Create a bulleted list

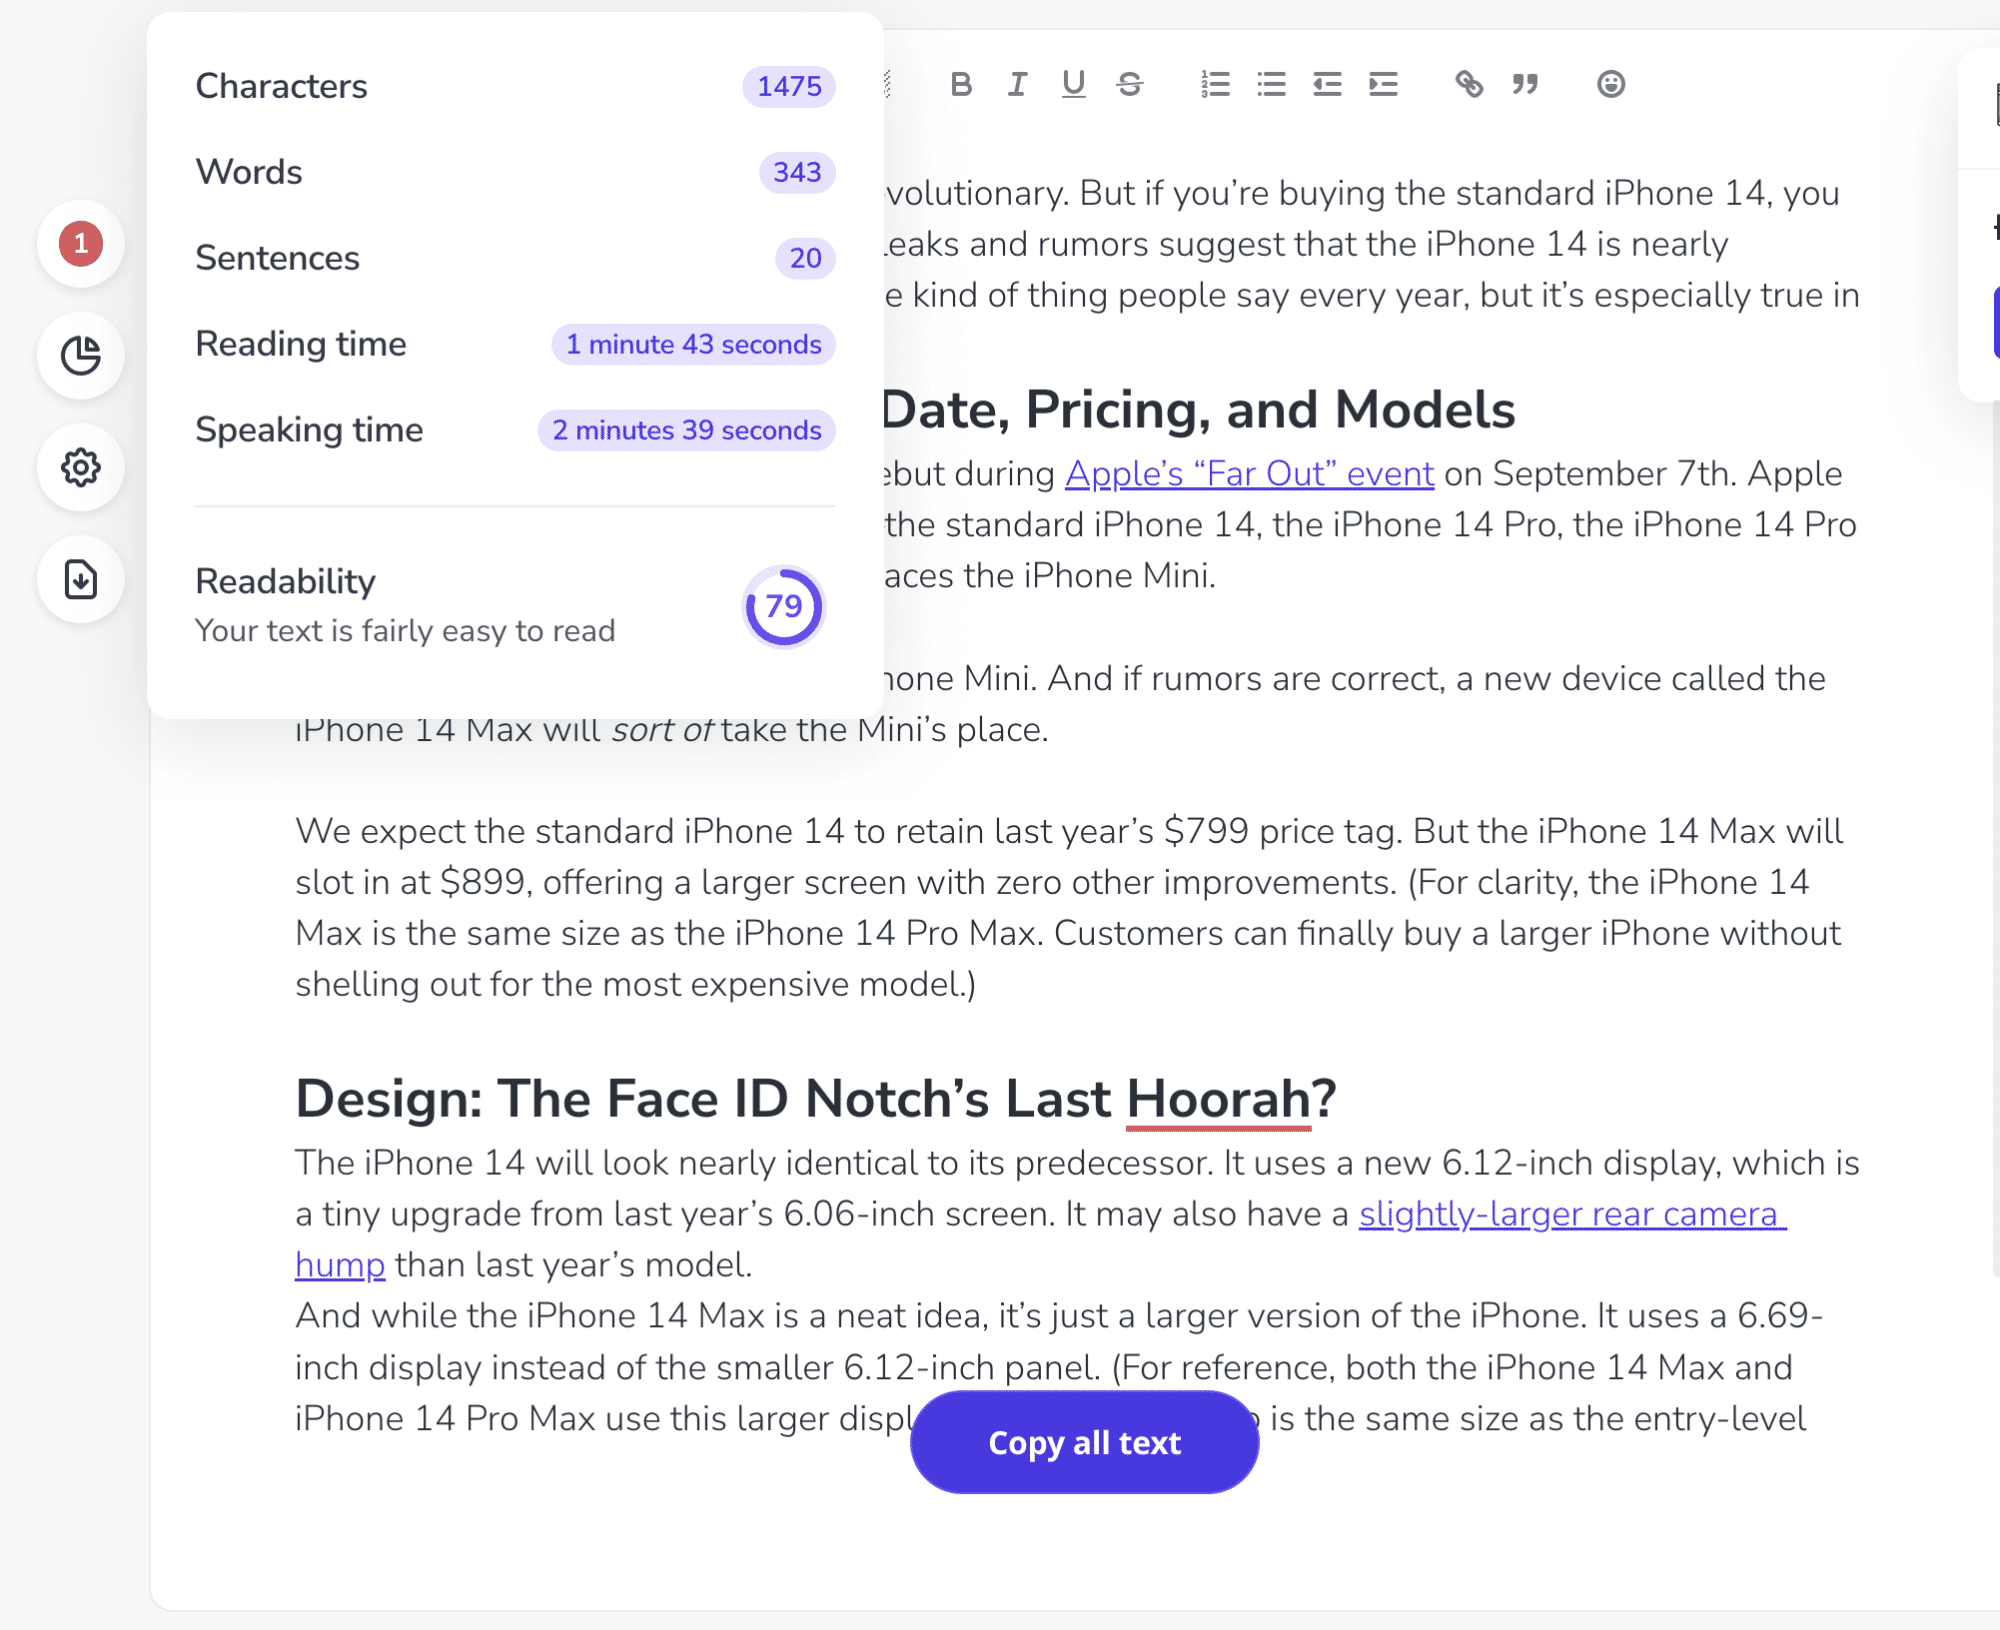pos(1270,85)
